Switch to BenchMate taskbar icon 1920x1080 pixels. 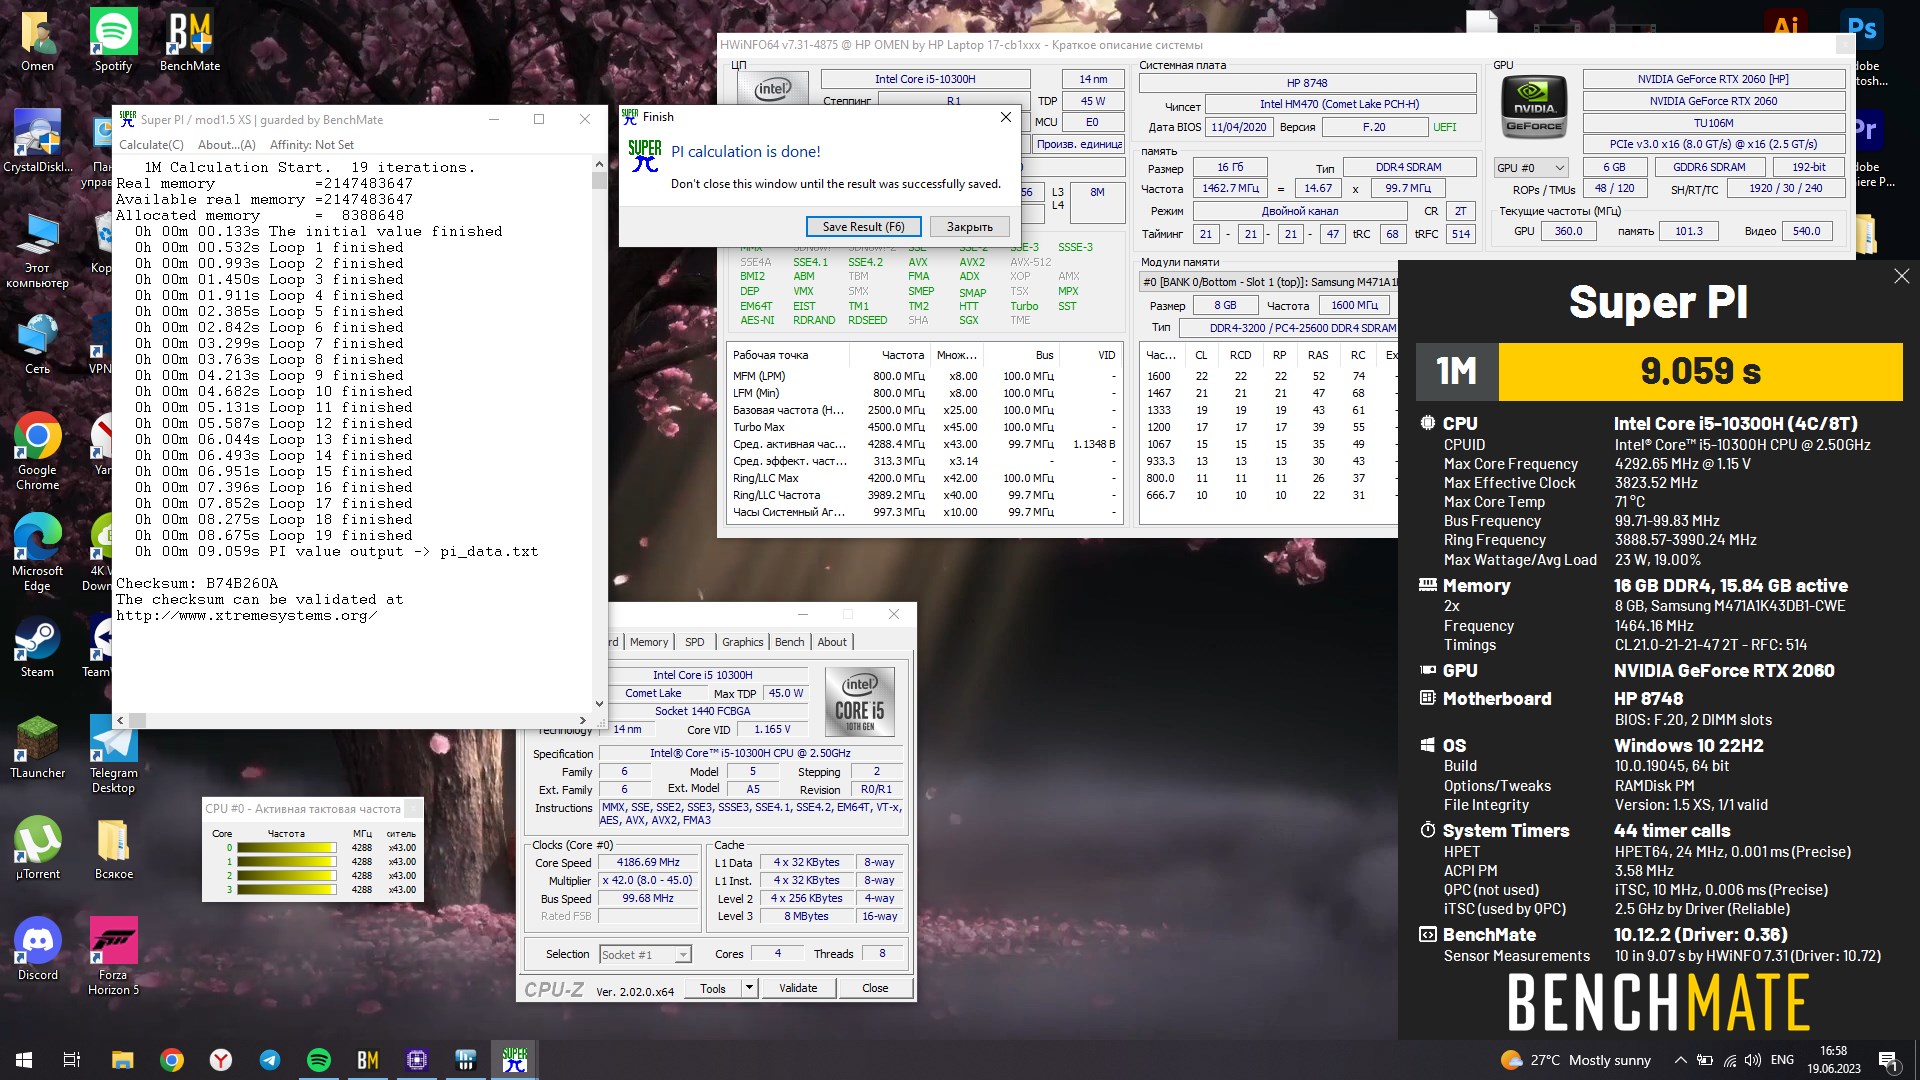[x=368, y=1059]
